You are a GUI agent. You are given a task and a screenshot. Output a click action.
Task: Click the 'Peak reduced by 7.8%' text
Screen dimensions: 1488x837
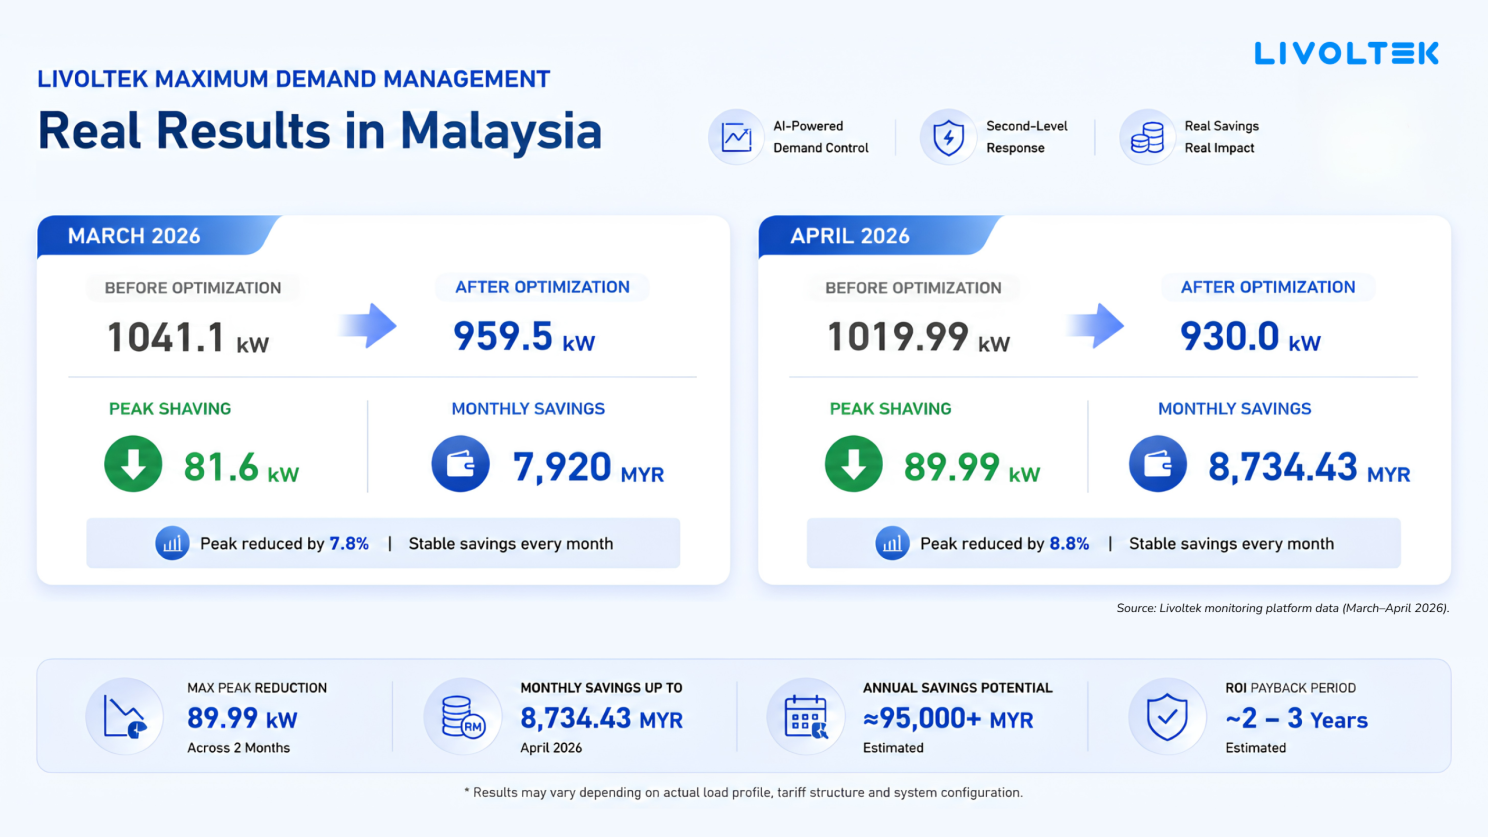(284, 544)
